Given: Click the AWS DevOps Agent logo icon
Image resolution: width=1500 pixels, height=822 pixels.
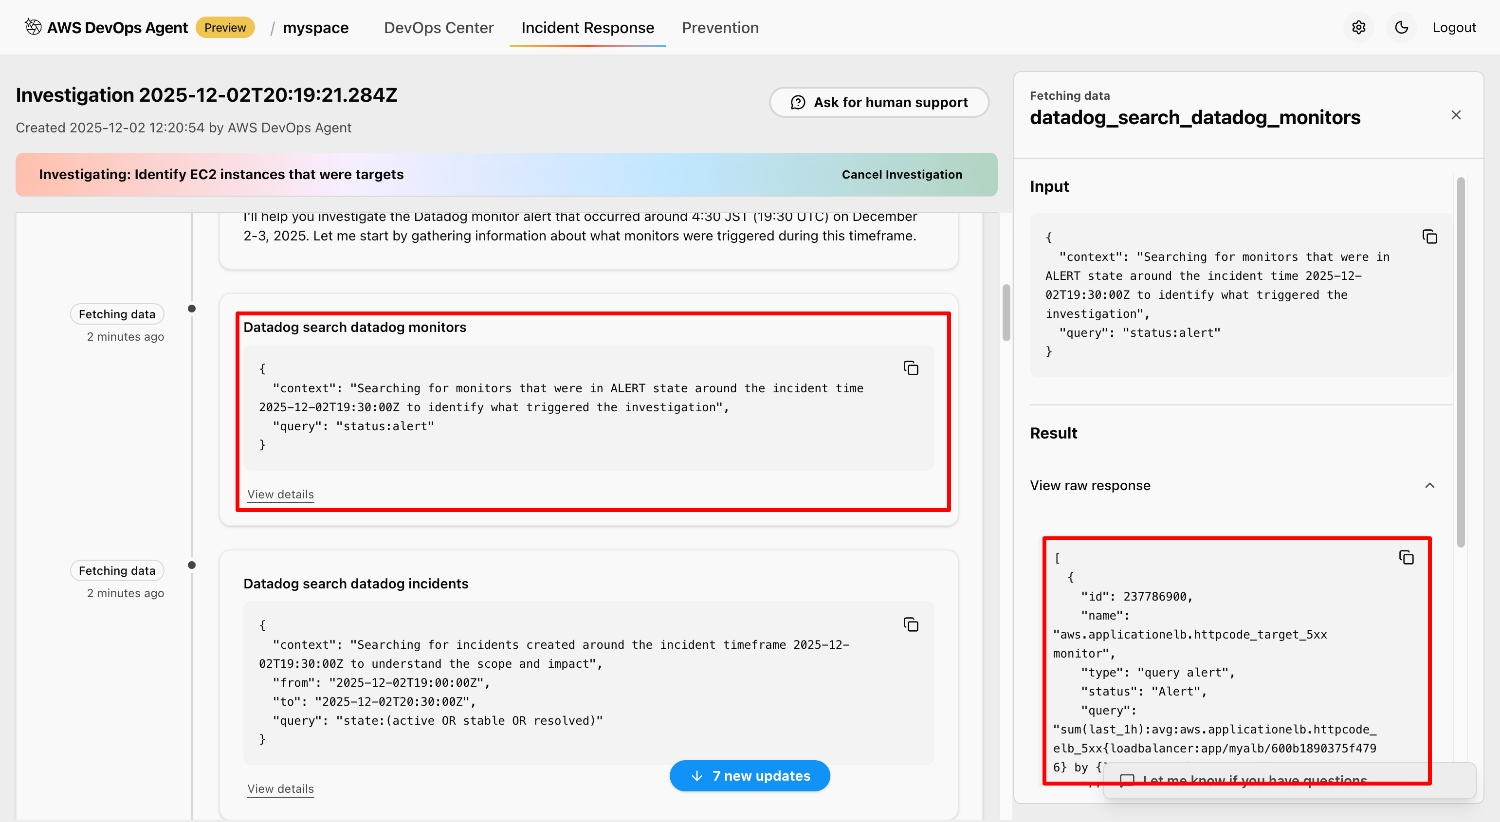Looking at the screenshot, I should pos(33,27).
